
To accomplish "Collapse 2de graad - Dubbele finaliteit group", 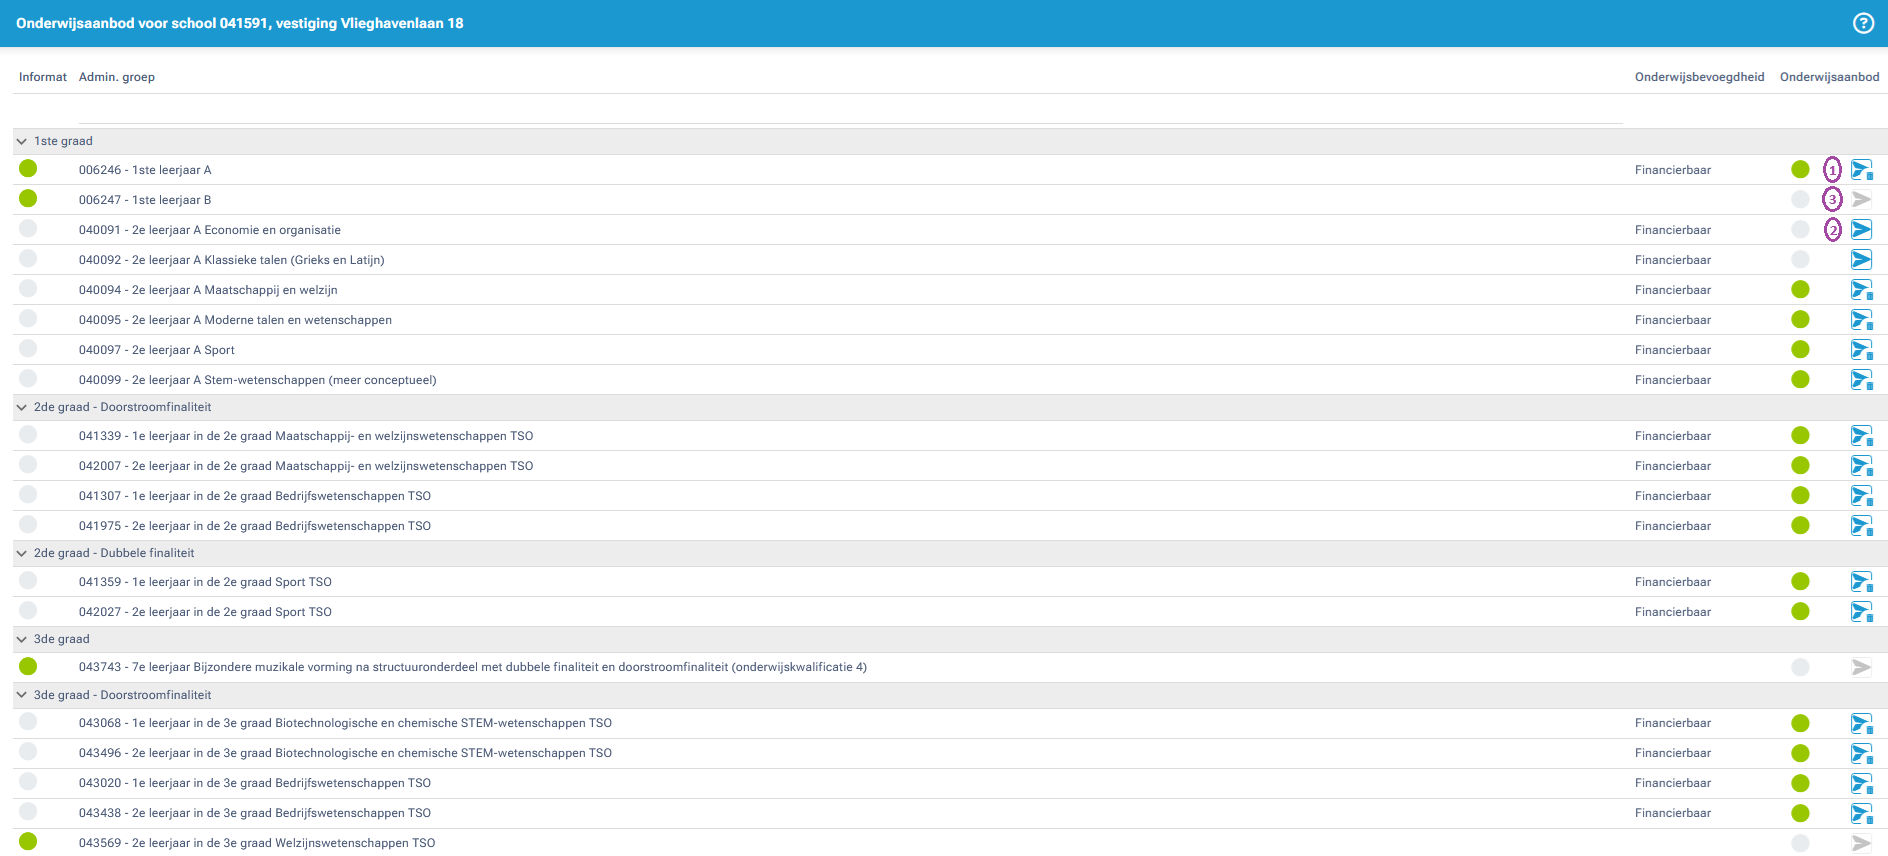I will click(x=22, y=554).
